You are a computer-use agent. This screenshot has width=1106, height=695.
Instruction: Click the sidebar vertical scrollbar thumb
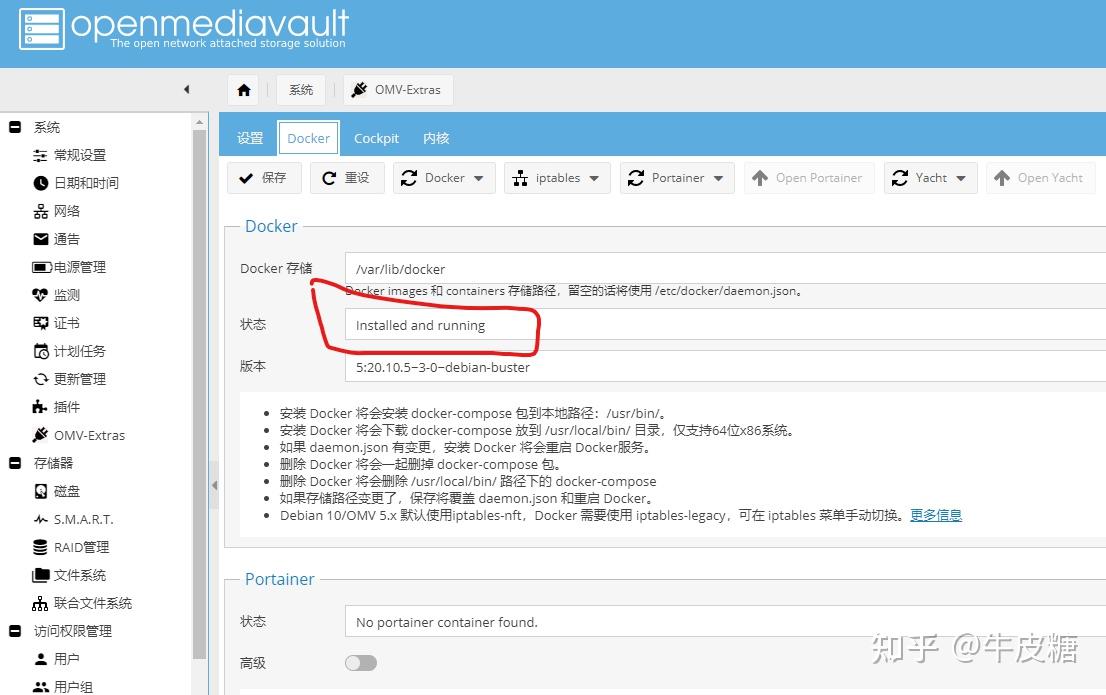(x=200, y=394)
